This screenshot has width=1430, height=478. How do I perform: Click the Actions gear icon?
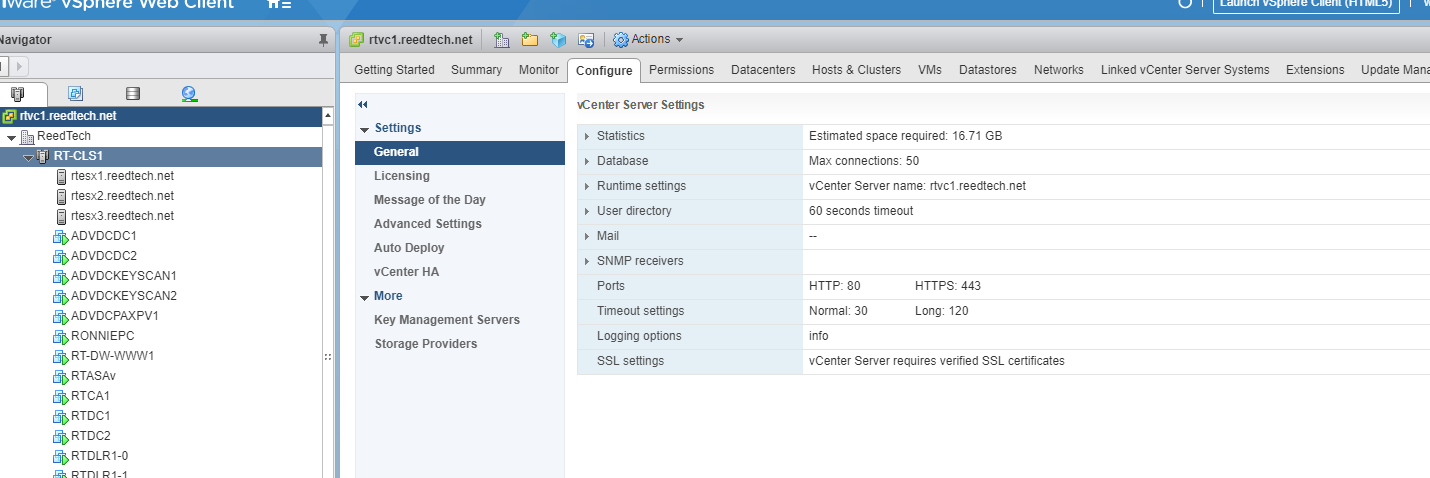click(620, 40)
